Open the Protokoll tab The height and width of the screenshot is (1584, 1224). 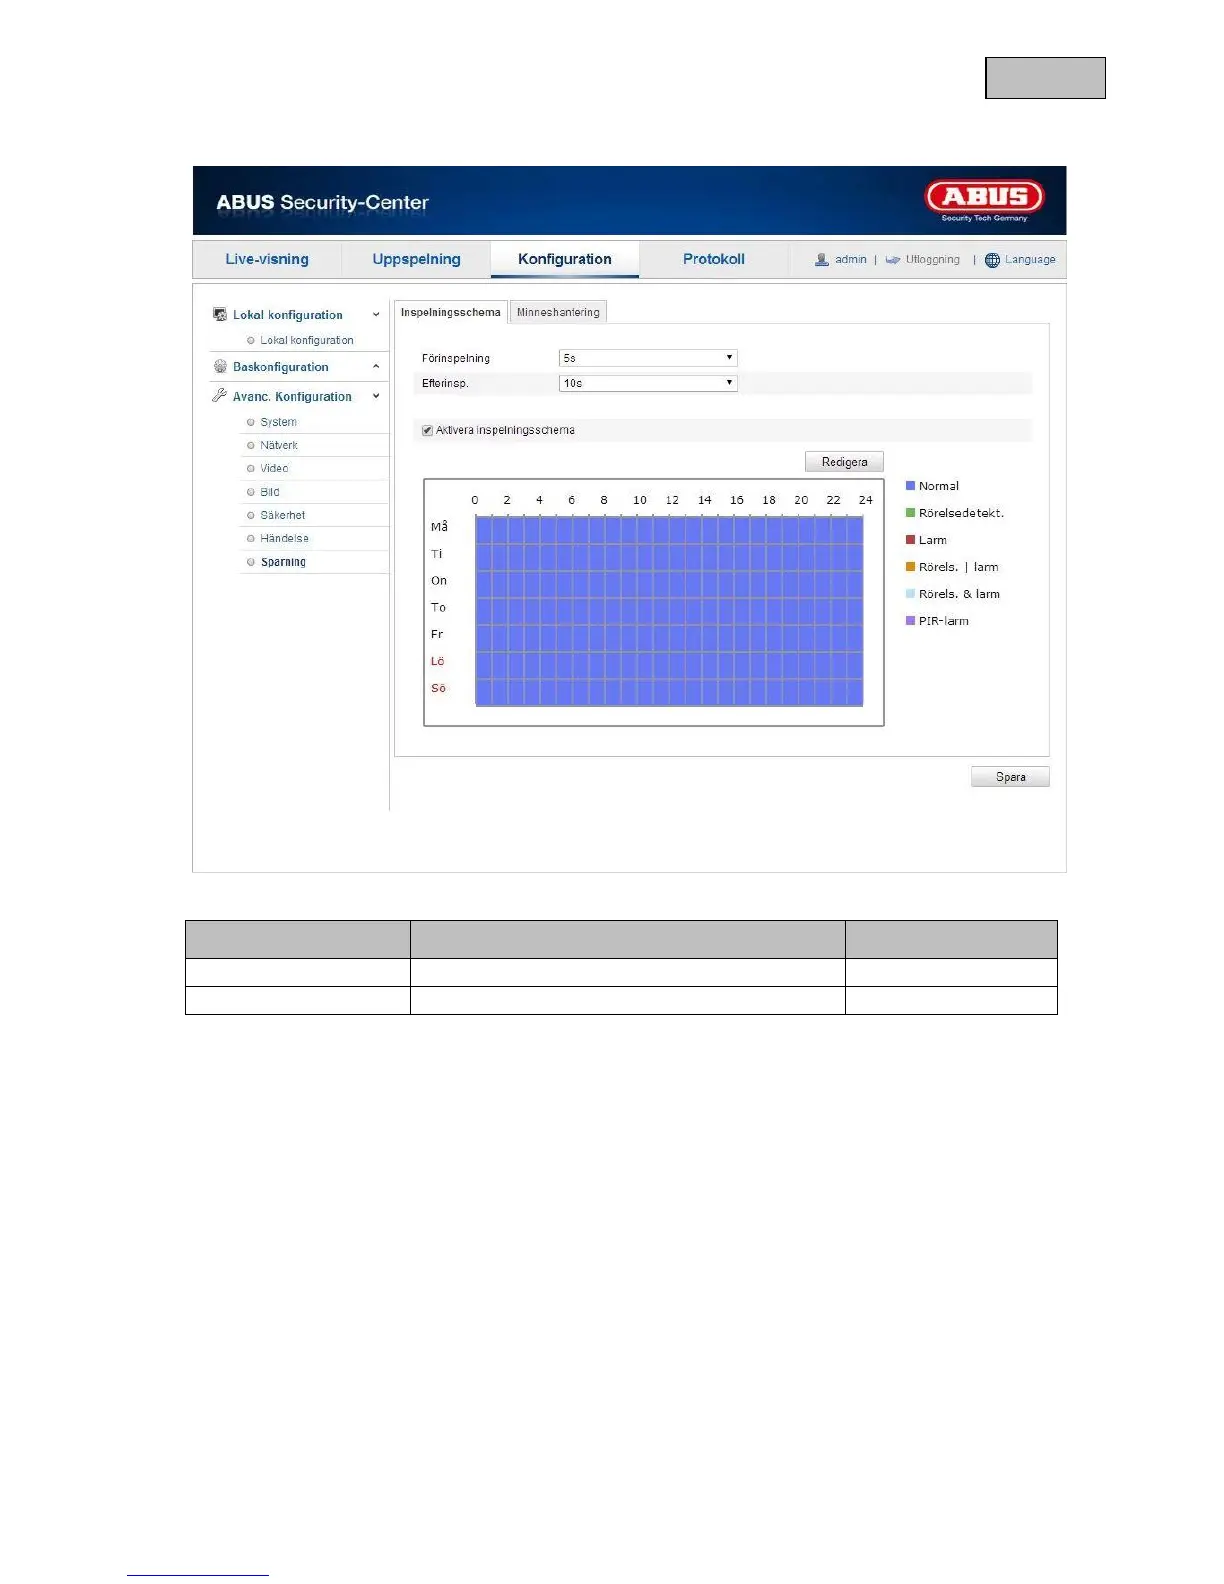pyautogui.click(x=713, y=259)
